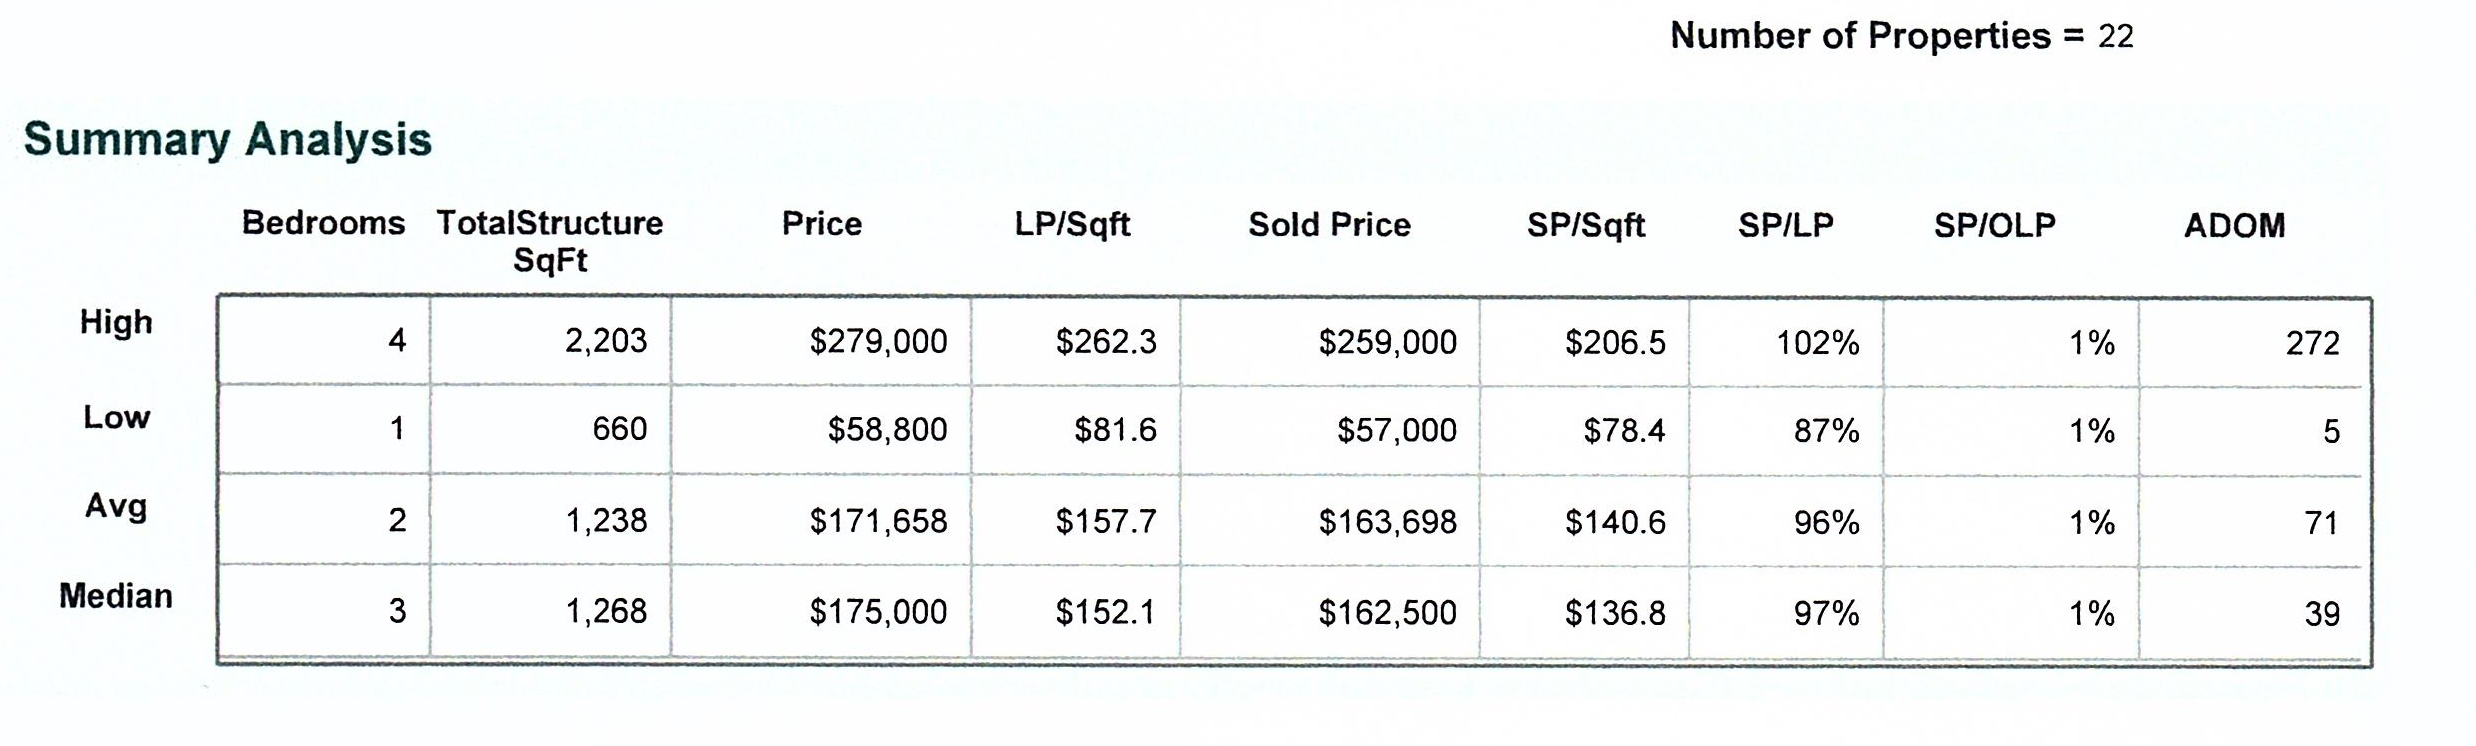Viewport: 2476px width, 746px height.
Task: Select the Price column header
Action: coord(821,223)
